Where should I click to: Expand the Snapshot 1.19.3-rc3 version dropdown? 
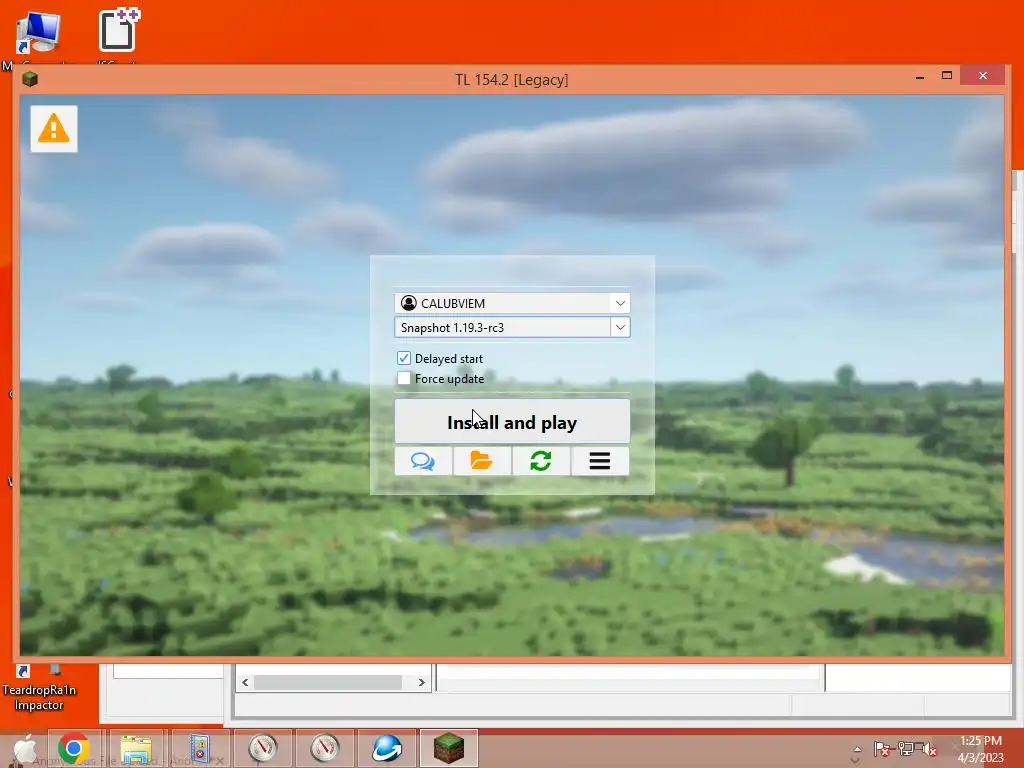click(620, 327)
